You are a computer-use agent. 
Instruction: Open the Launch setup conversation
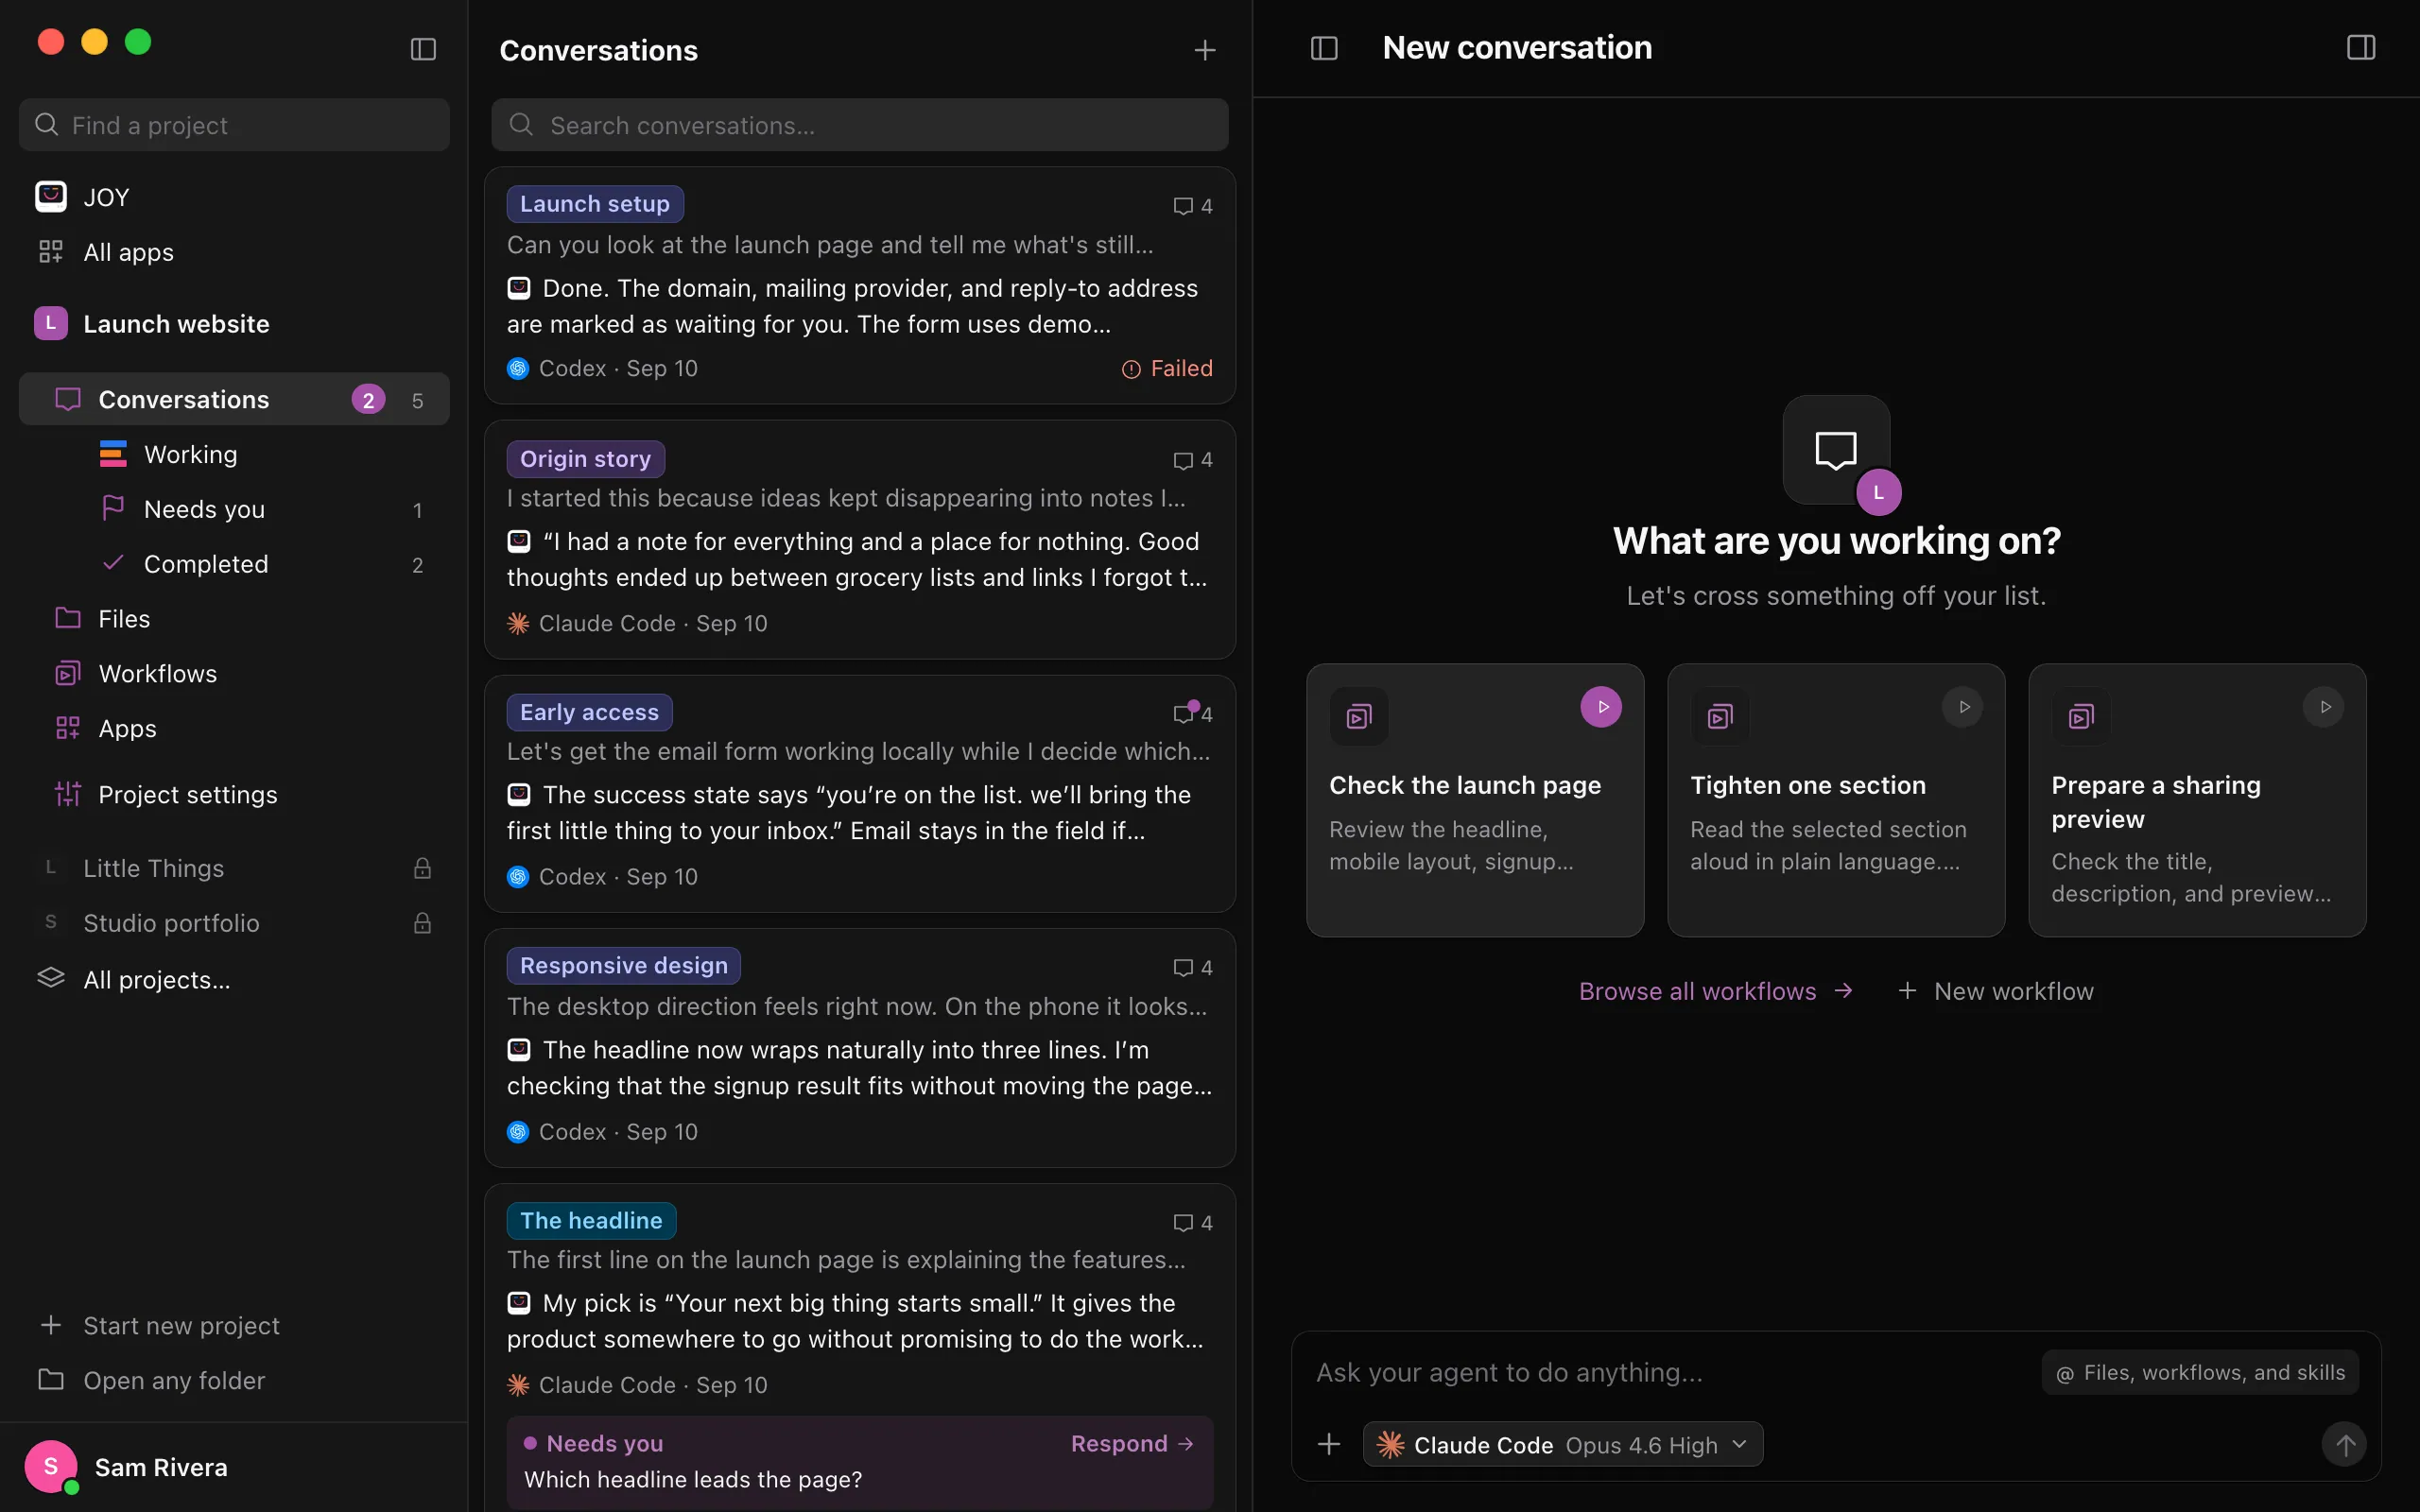tap(860, 286)
